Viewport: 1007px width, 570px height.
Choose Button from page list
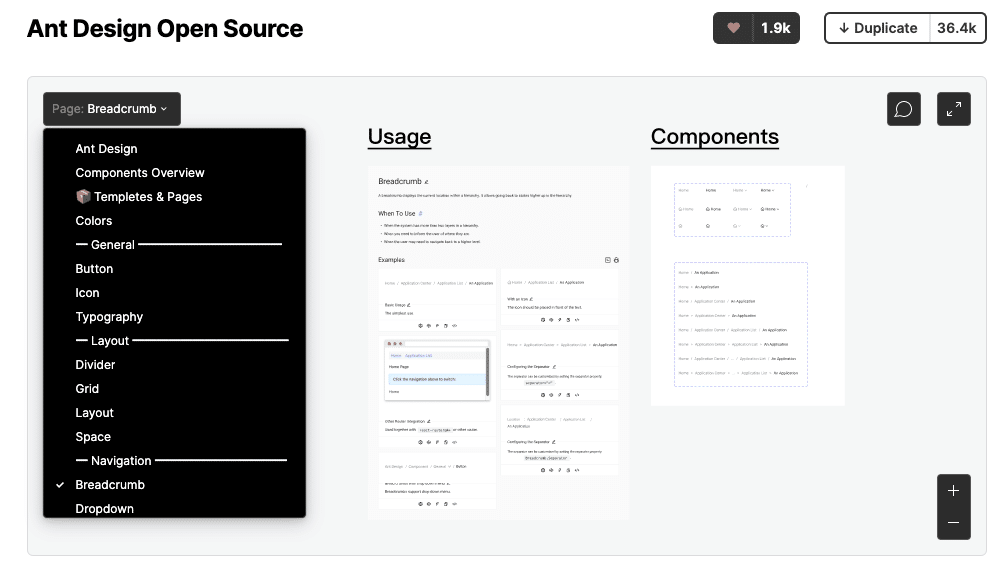click(94, 269)
